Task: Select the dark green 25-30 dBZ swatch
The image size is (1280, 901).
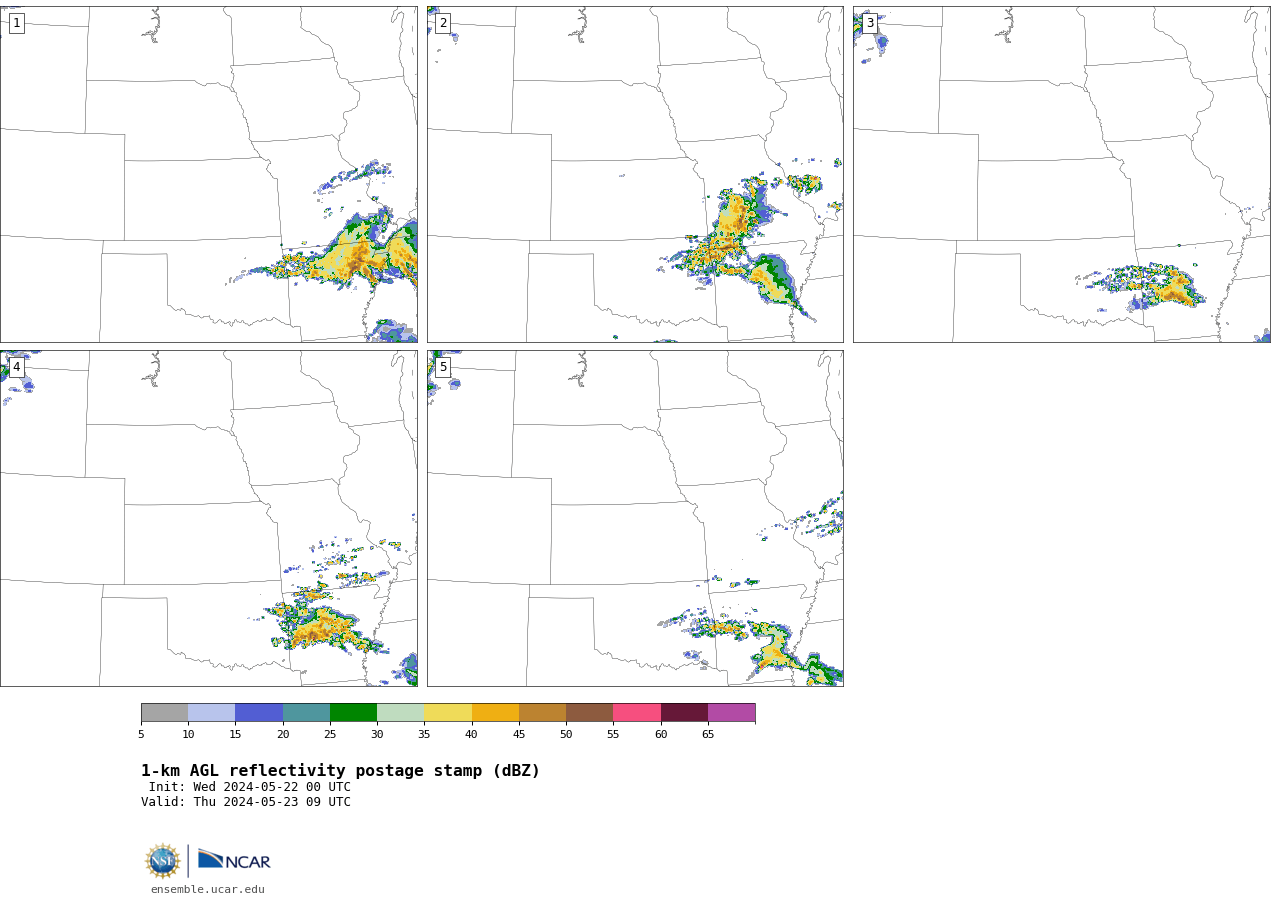Action: pos(354,713)
